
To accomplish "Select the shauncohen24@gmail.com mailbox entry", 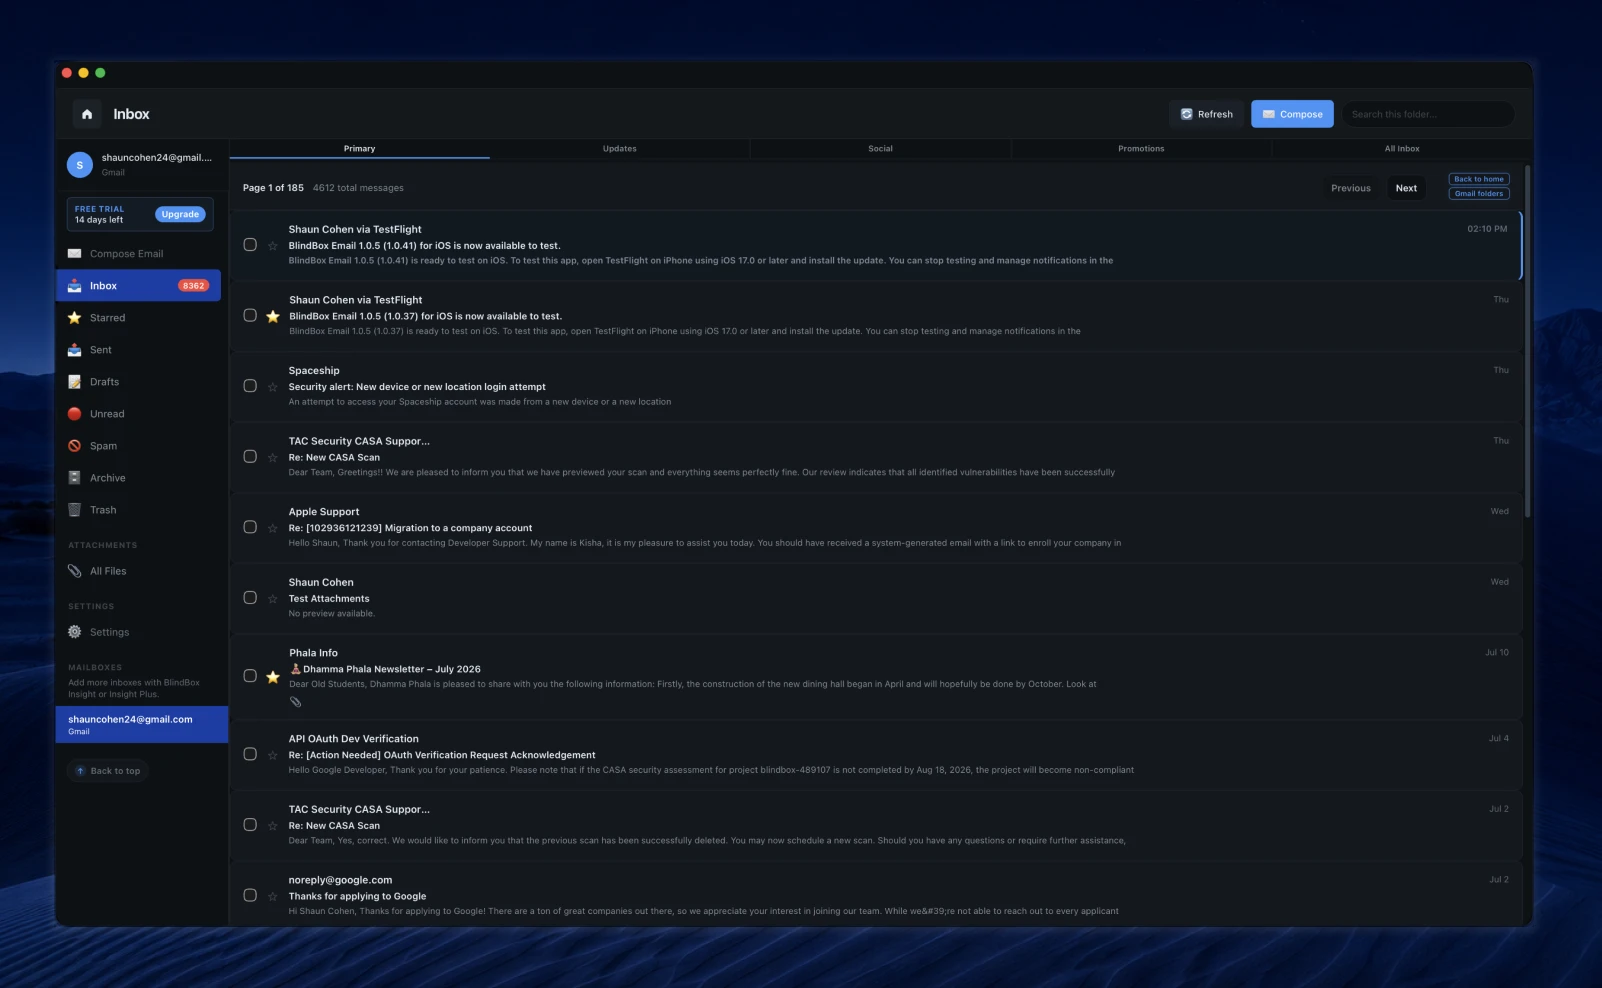I will pos(142,725).
